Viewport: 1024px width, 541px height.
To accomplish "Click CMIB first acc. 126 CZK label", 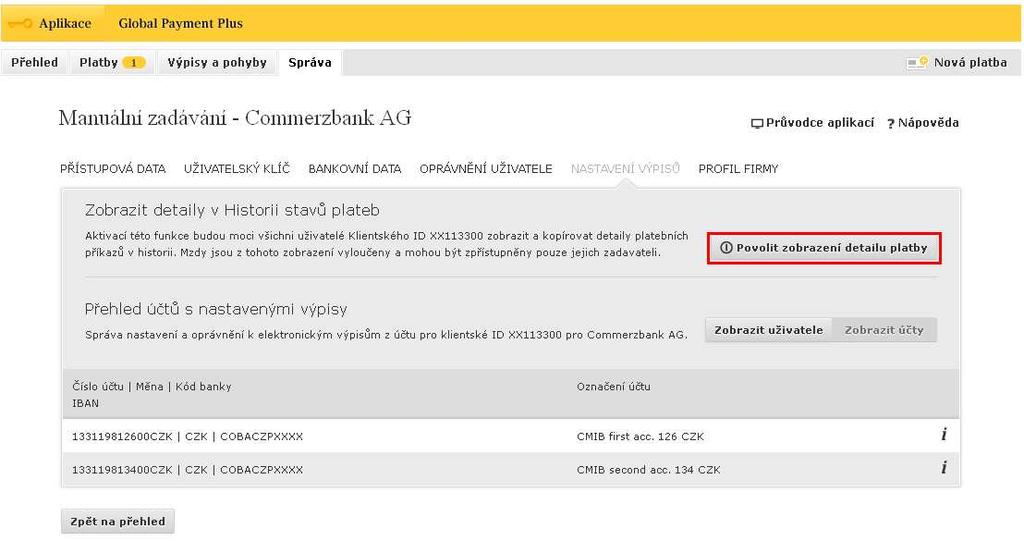I will click(x=640, y=436).
